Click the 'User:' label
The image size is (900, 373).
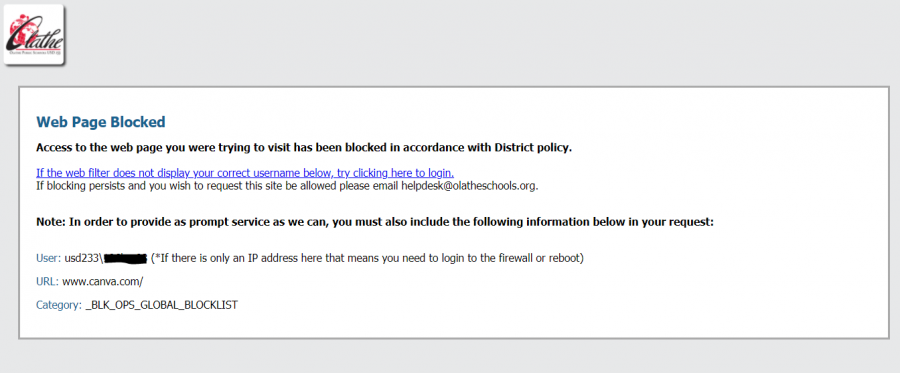(48, 258)
